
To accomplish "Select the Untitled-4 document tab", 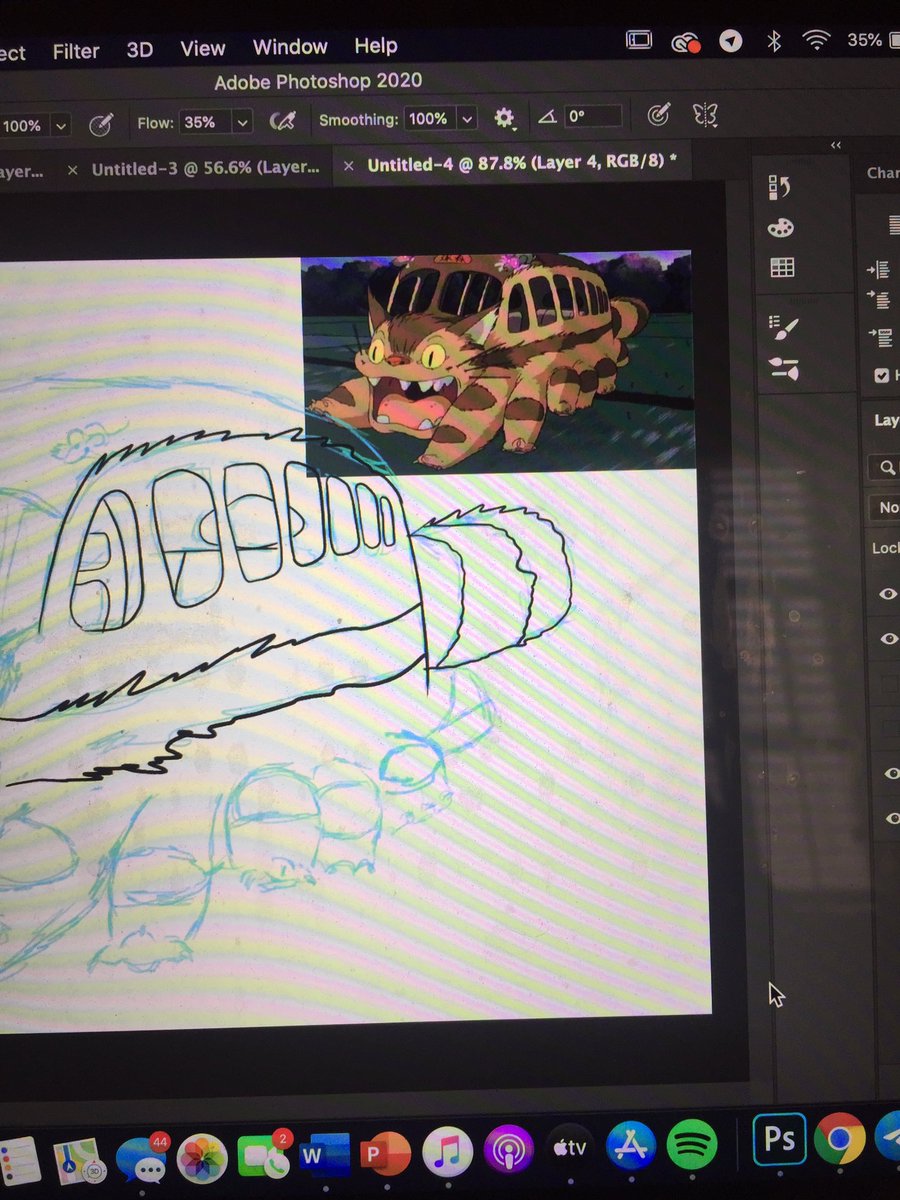I will (x=522, y=163).
